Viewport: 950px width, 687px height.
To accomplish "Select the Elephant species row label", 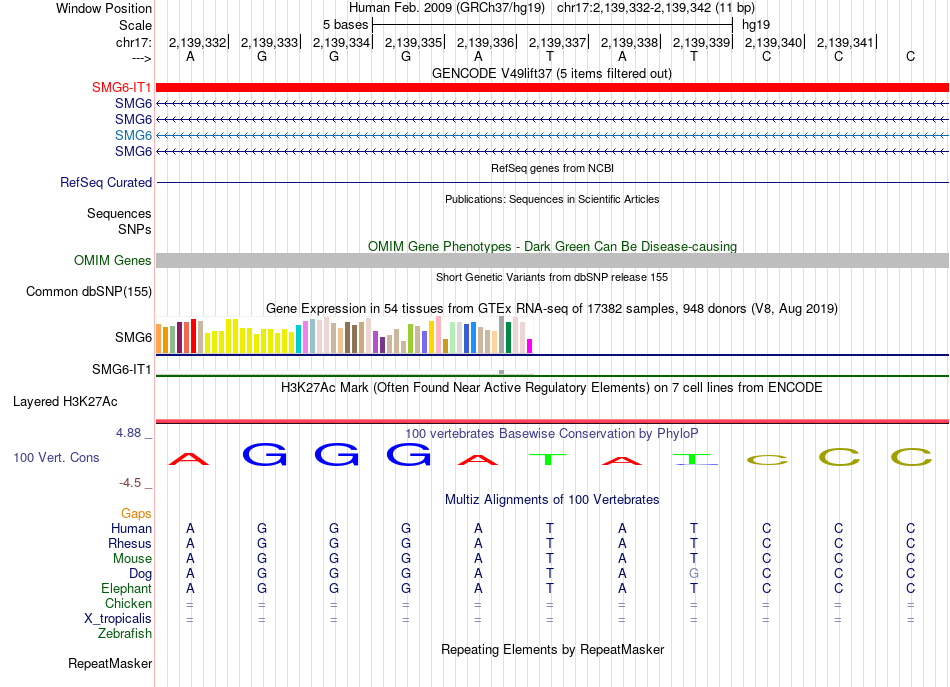I will [126, 588].
